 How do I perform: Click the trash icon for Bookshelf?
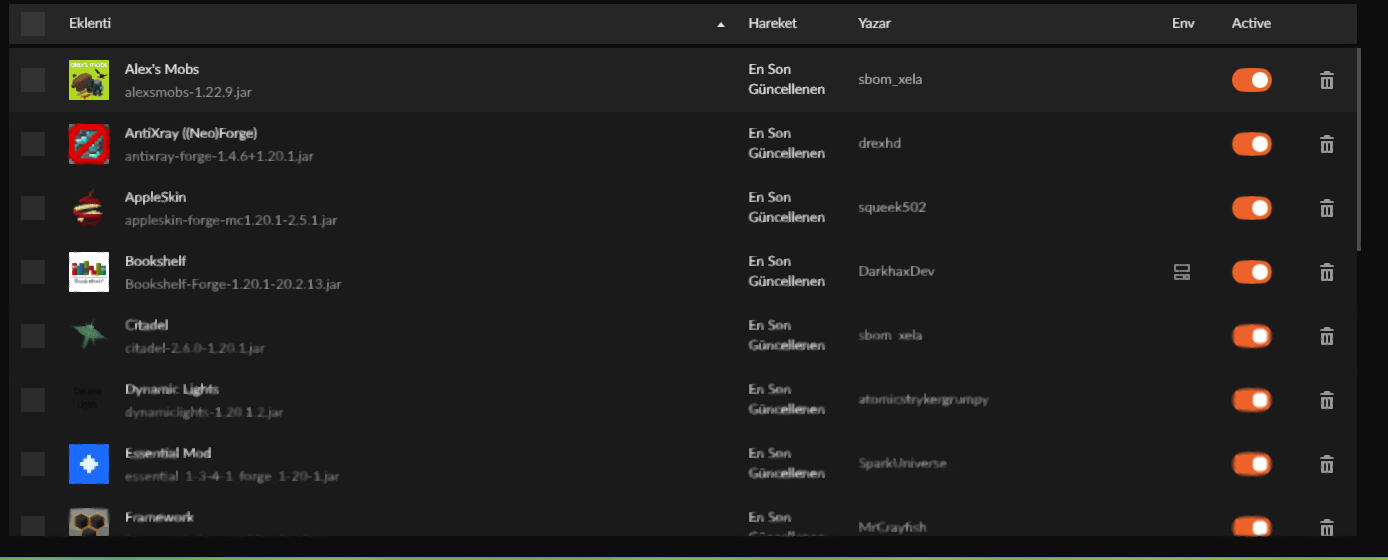[x=1327, y=272]
